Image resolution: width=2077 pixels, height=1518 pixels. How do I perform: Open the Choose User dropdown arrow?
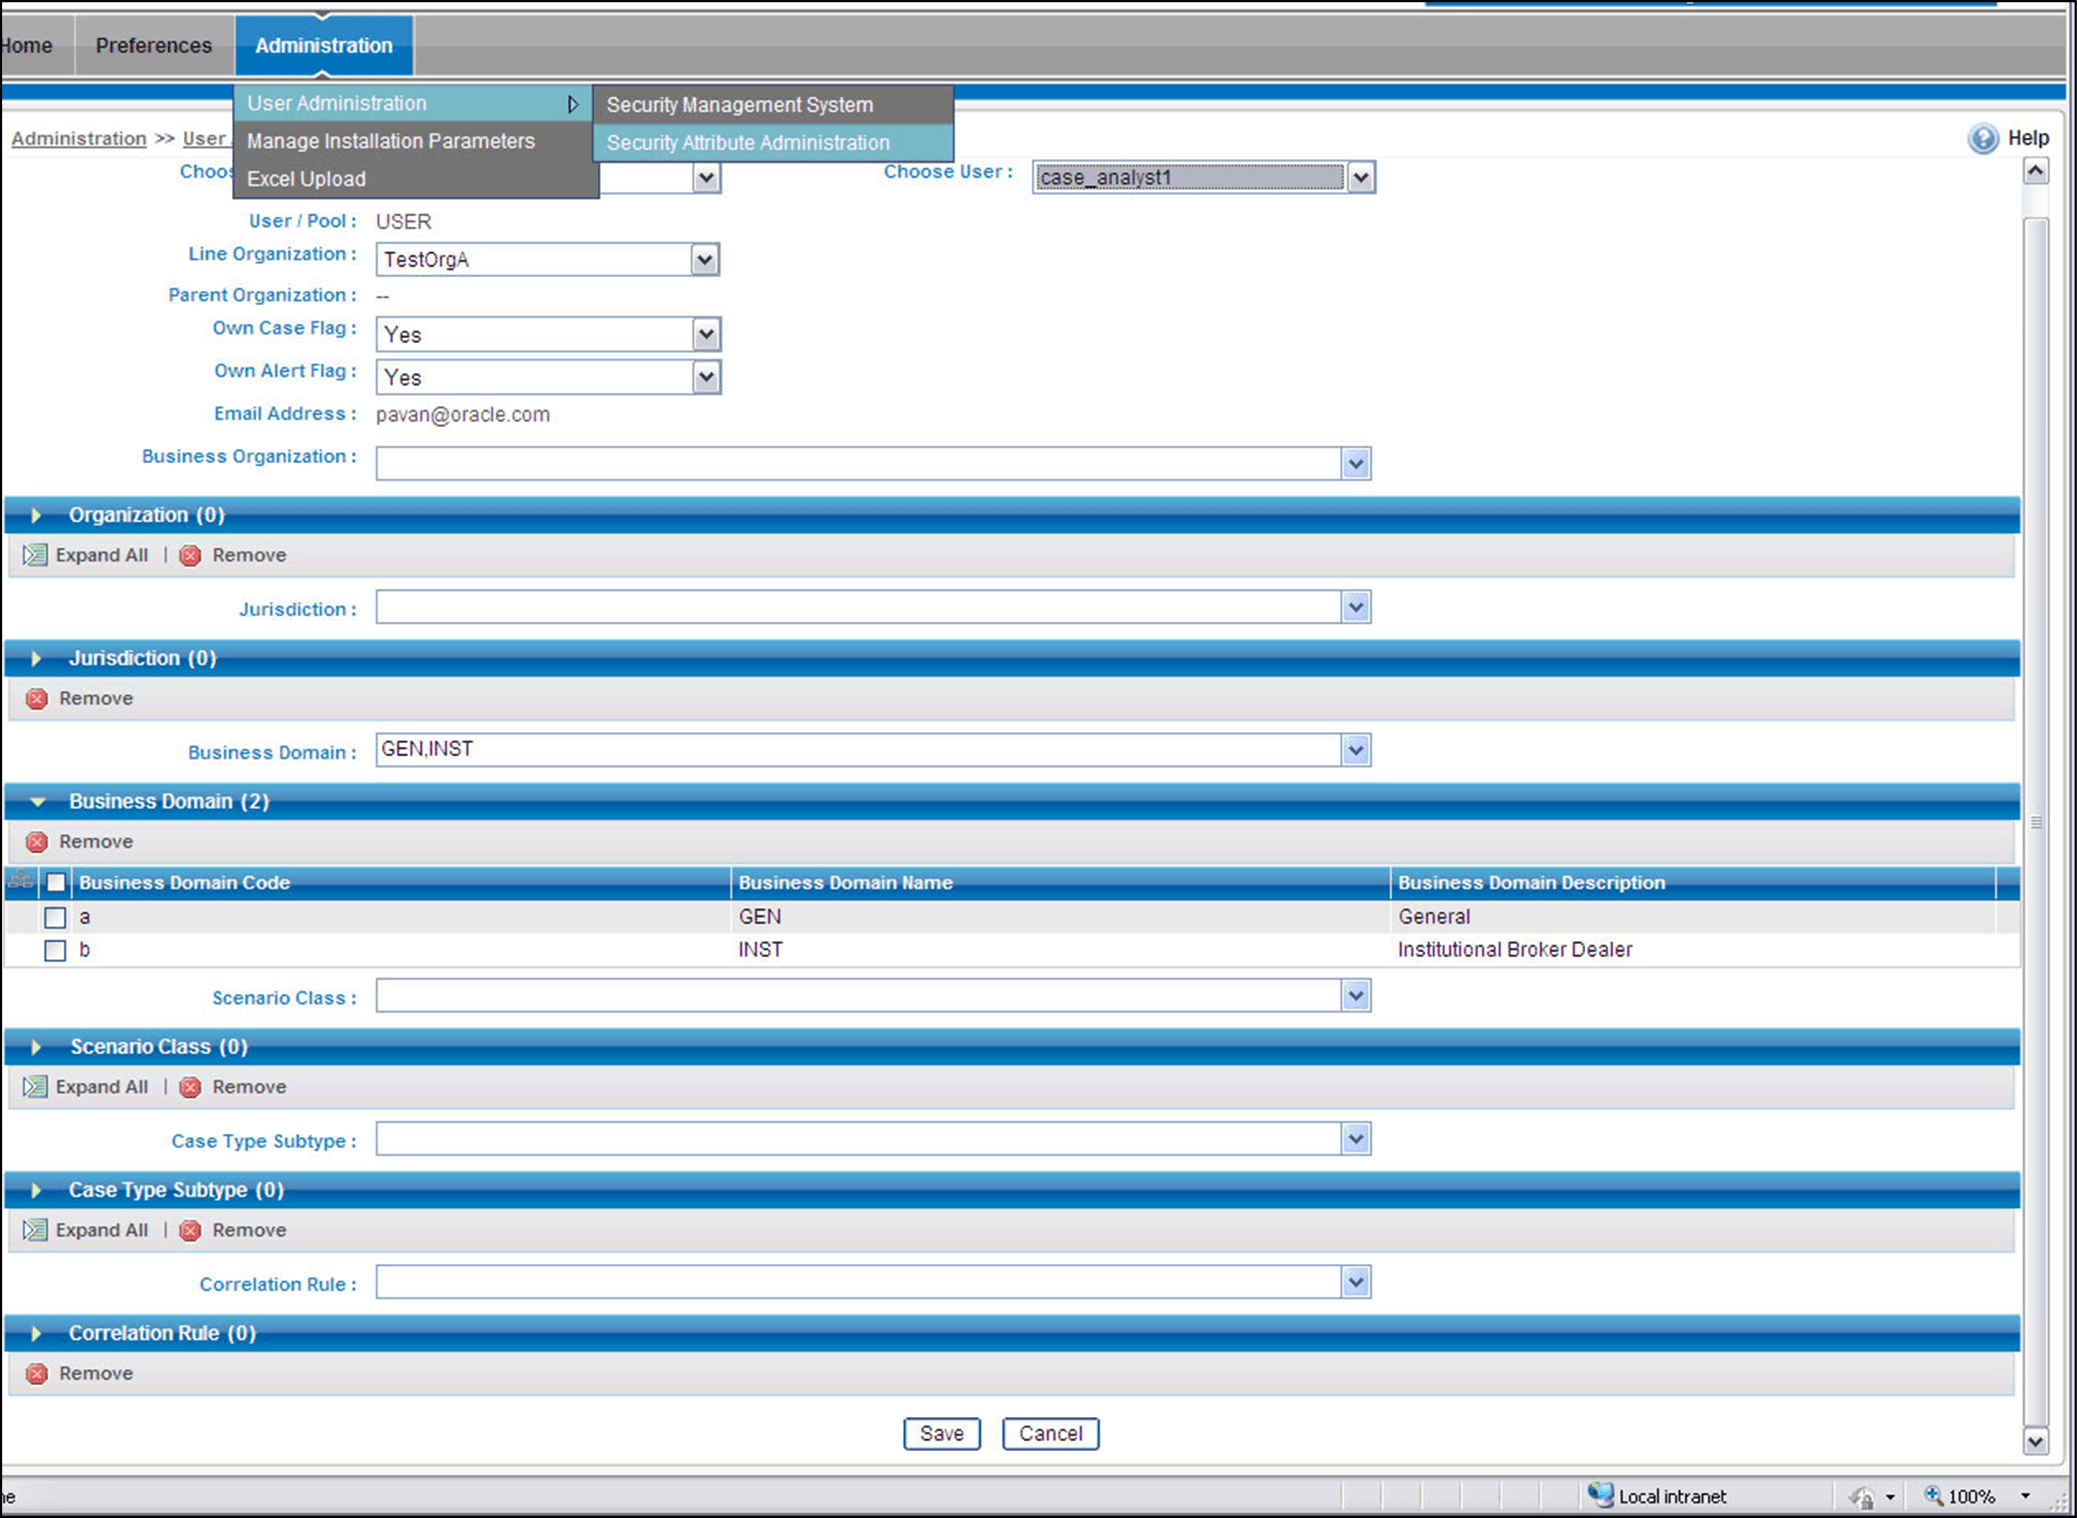pyautogui.click(x=1360, y=178)
